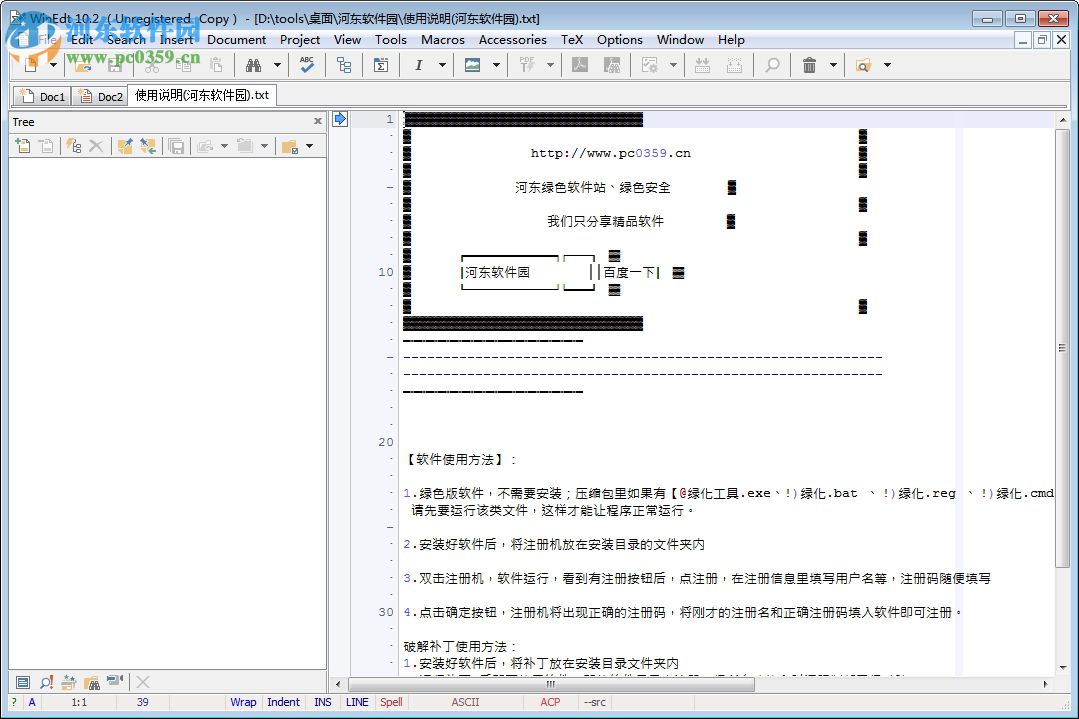Toggle INS overwrite mode in status bar
This screenshot has width=1079, height=719.
coord(322,702)
